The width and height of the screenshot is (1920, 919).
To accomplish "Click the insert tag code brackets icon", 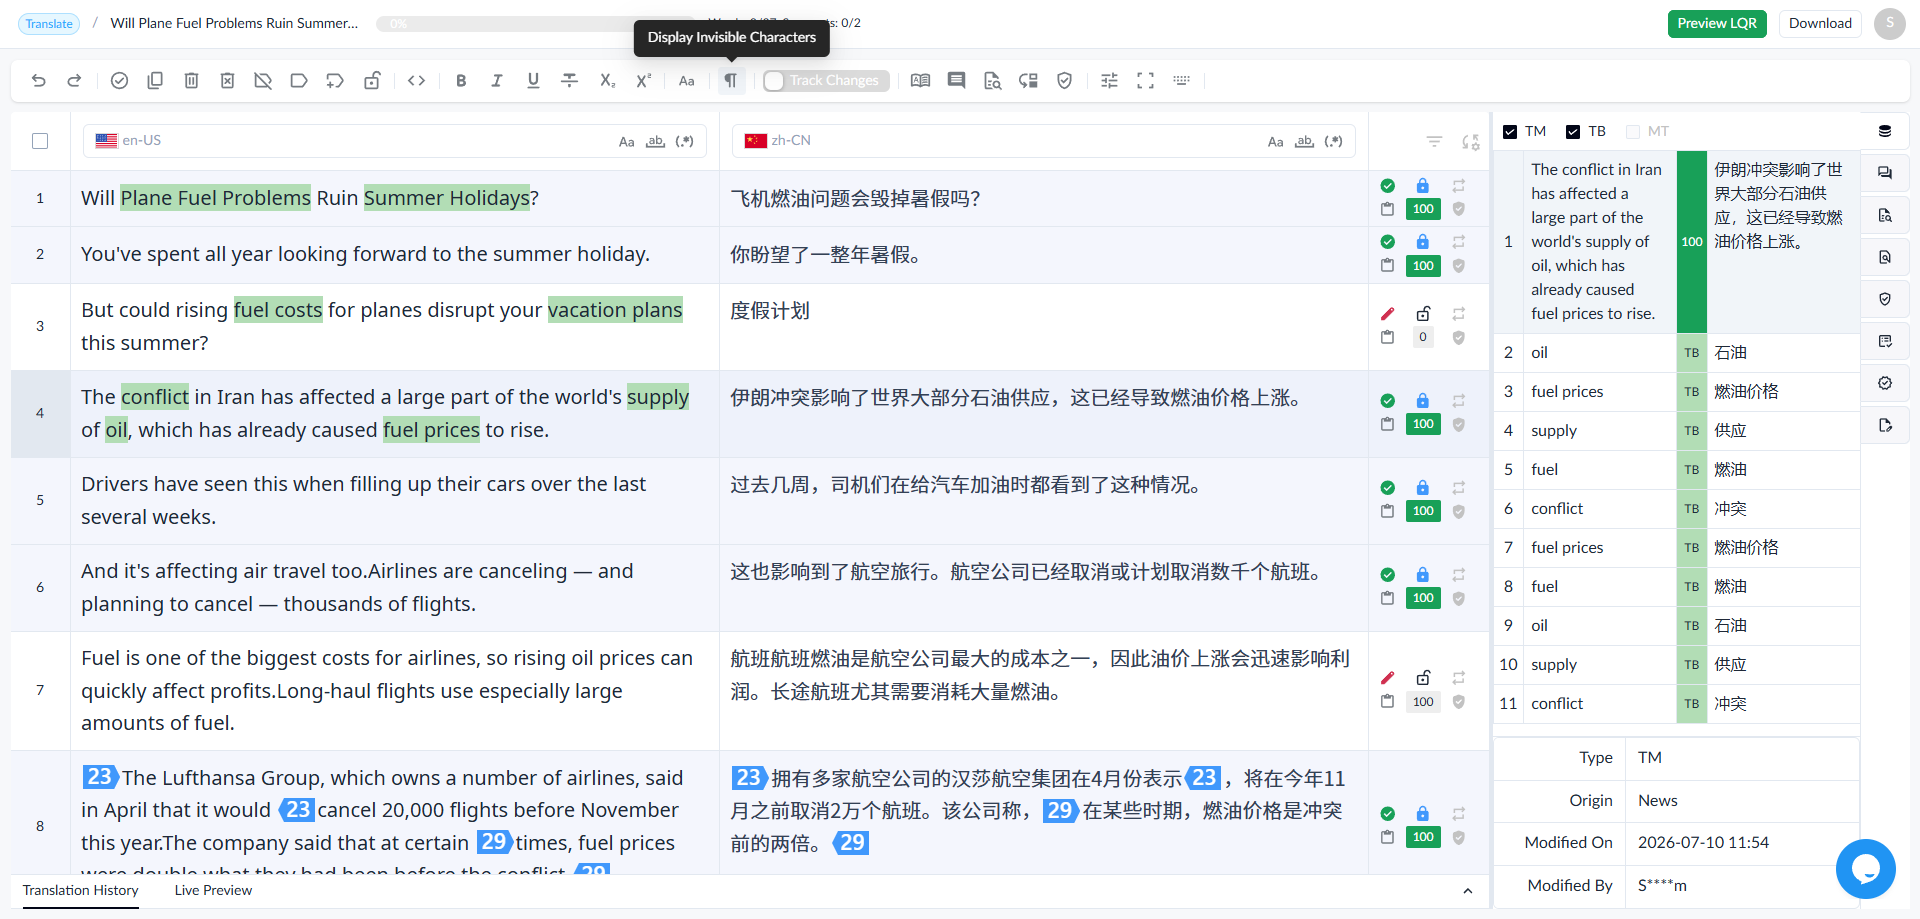I will point(417,81).
